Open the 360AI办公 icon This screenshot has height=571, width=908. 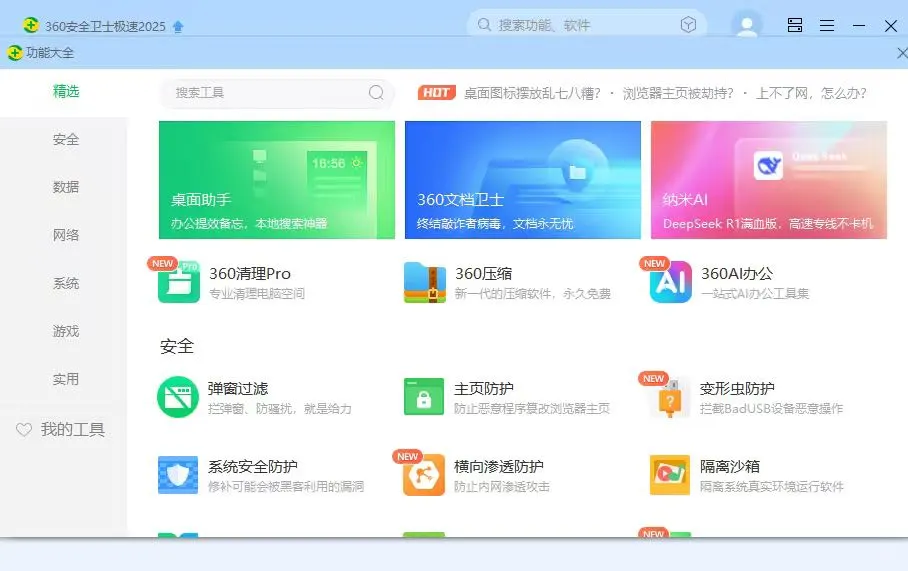coord(671,282)
